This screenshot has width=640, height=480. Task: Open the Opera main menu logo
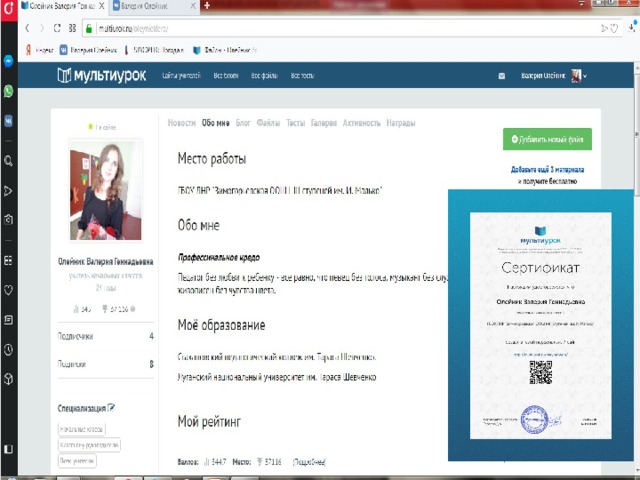tap(9, 8)
